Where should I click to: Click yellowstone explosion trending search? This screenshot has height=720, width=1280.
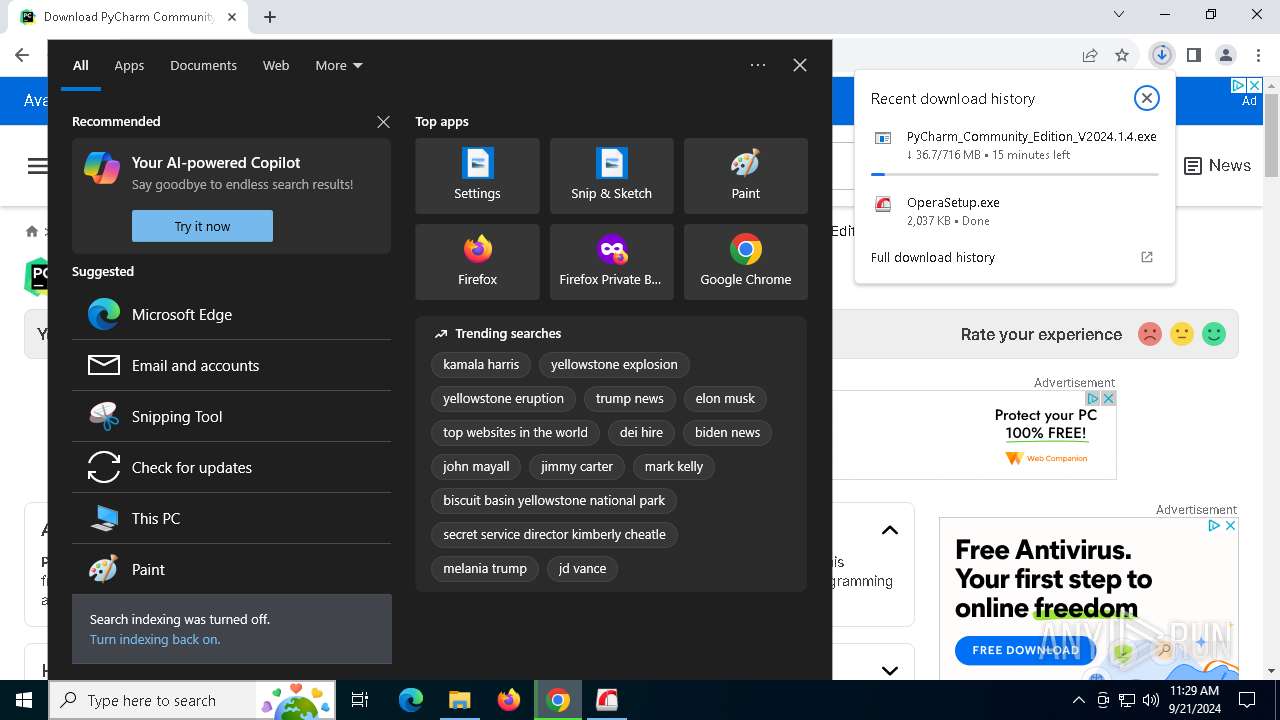pos(614,364)
